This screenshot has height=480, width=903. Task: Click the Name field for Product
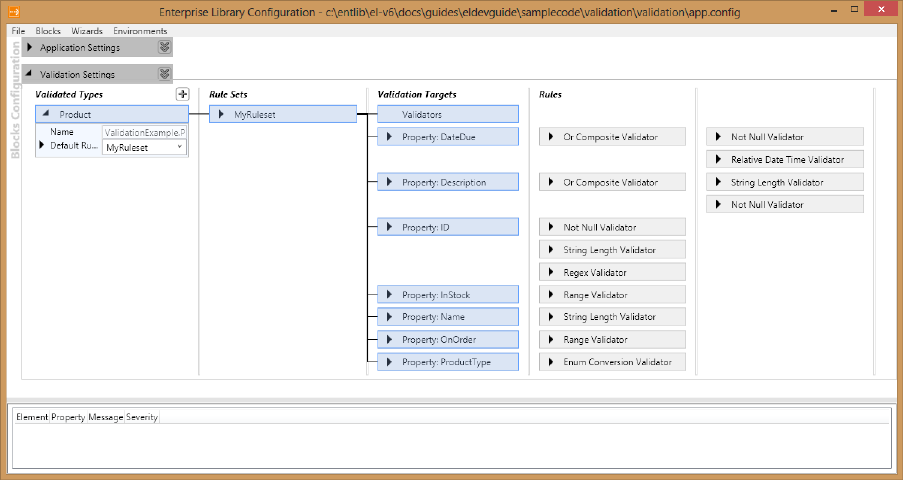pyautogui.click(x=144, y=131)
